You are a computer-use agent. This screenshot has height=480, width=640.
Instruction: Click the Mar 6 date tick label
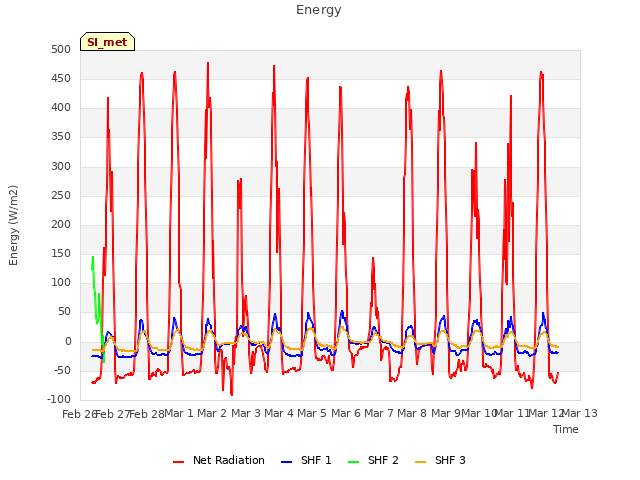point(346,413)
